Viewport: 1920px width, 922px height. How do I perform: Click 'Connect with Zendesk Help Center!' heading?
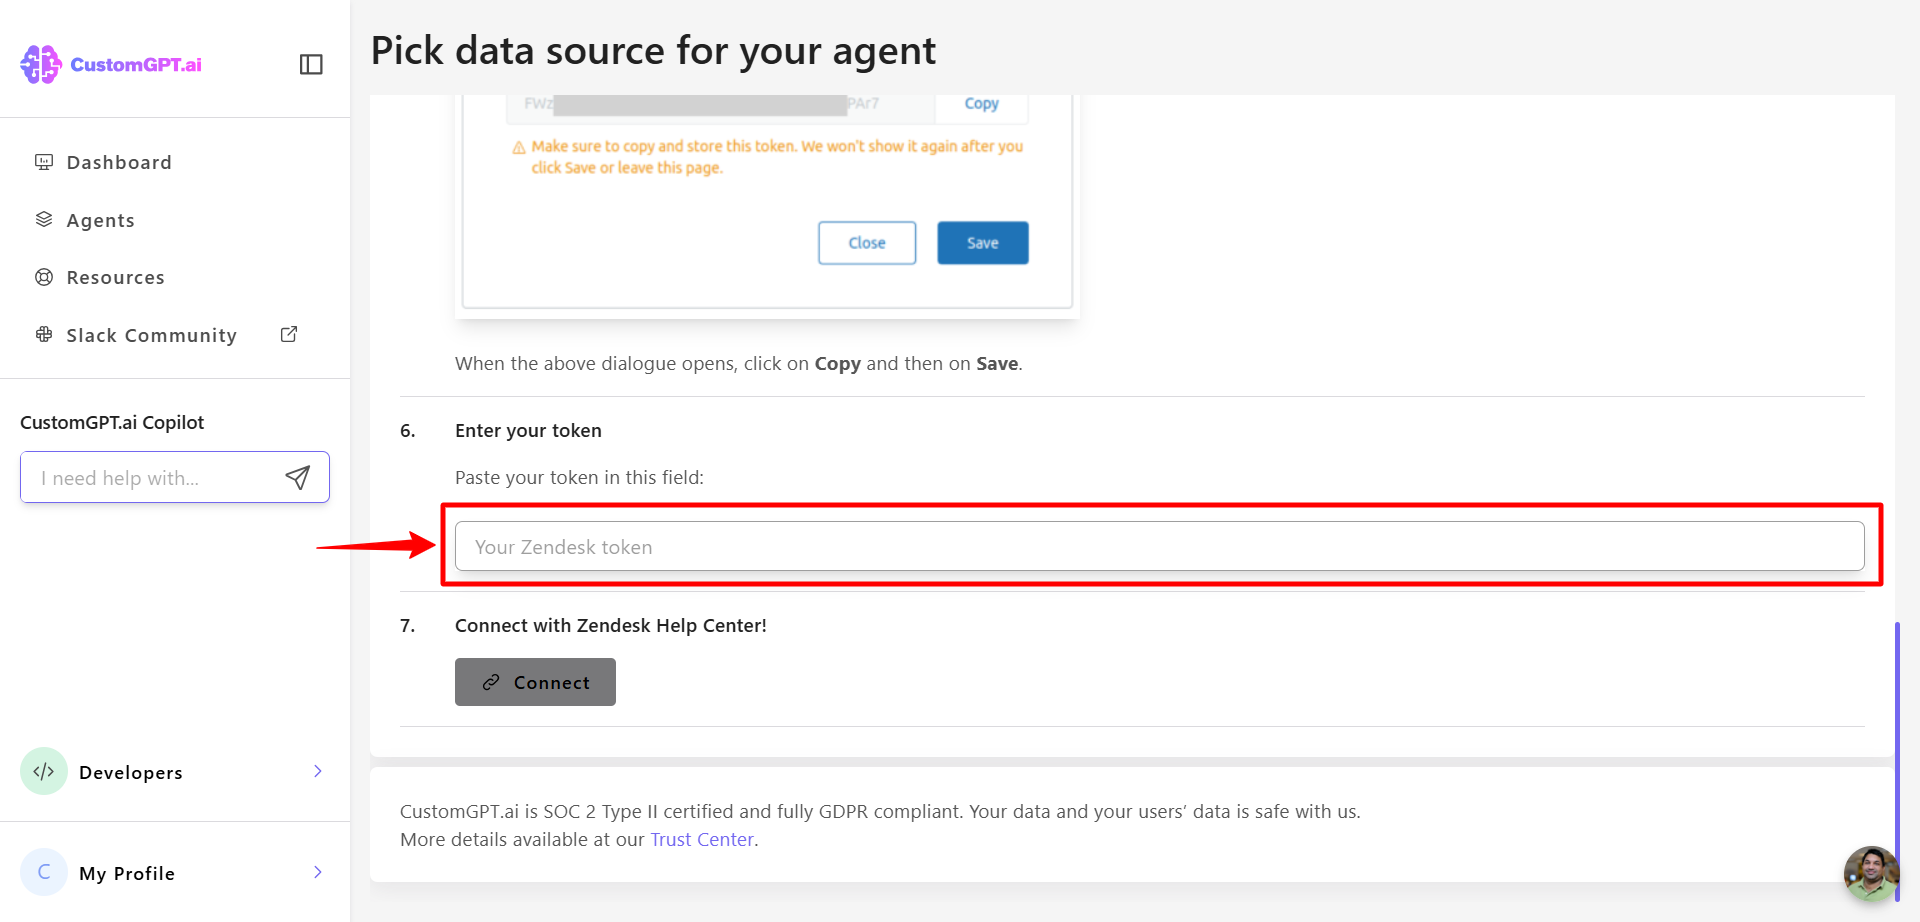point(611,626)
